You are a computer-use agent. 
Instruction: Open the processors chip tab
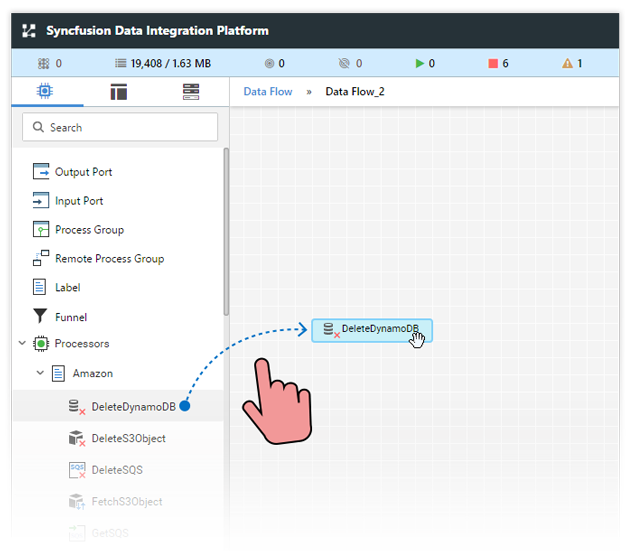click(45, 91)
